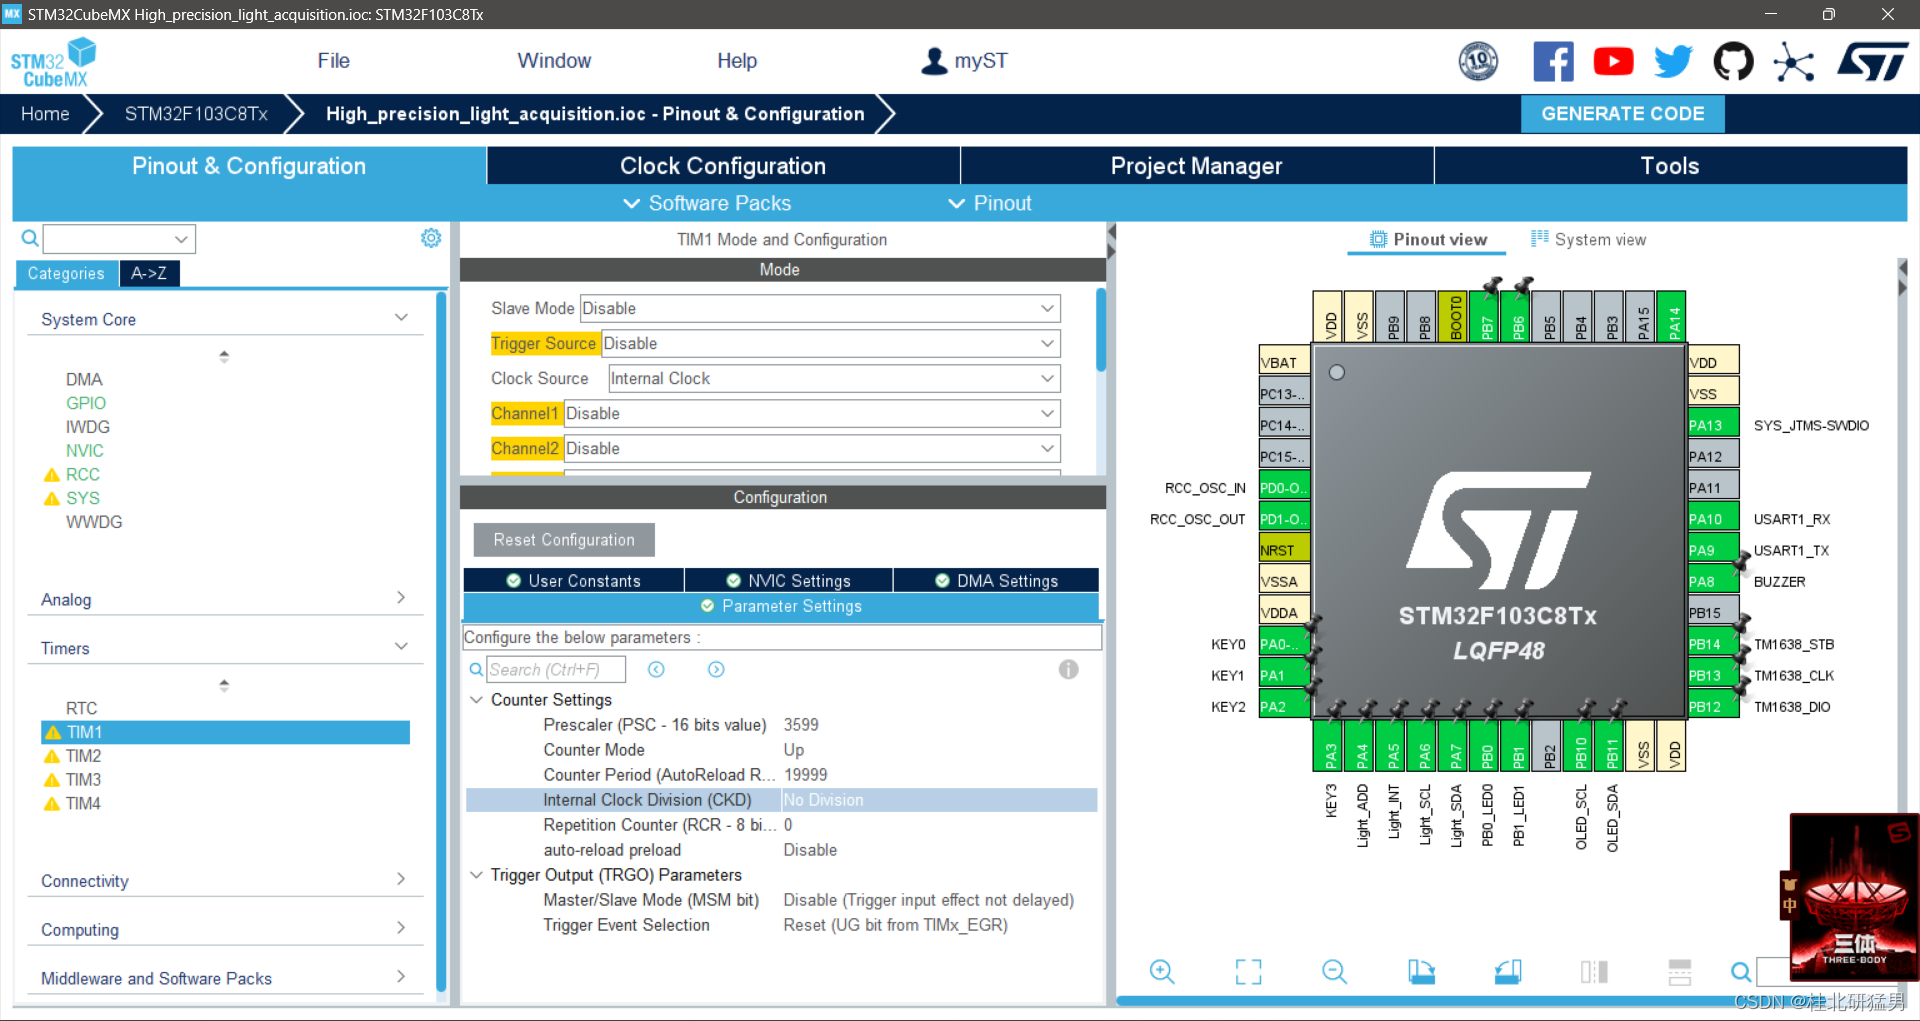Zoom in on the pinout chip view
Screen dimensions: 1920x1021
click(1161, 971)
